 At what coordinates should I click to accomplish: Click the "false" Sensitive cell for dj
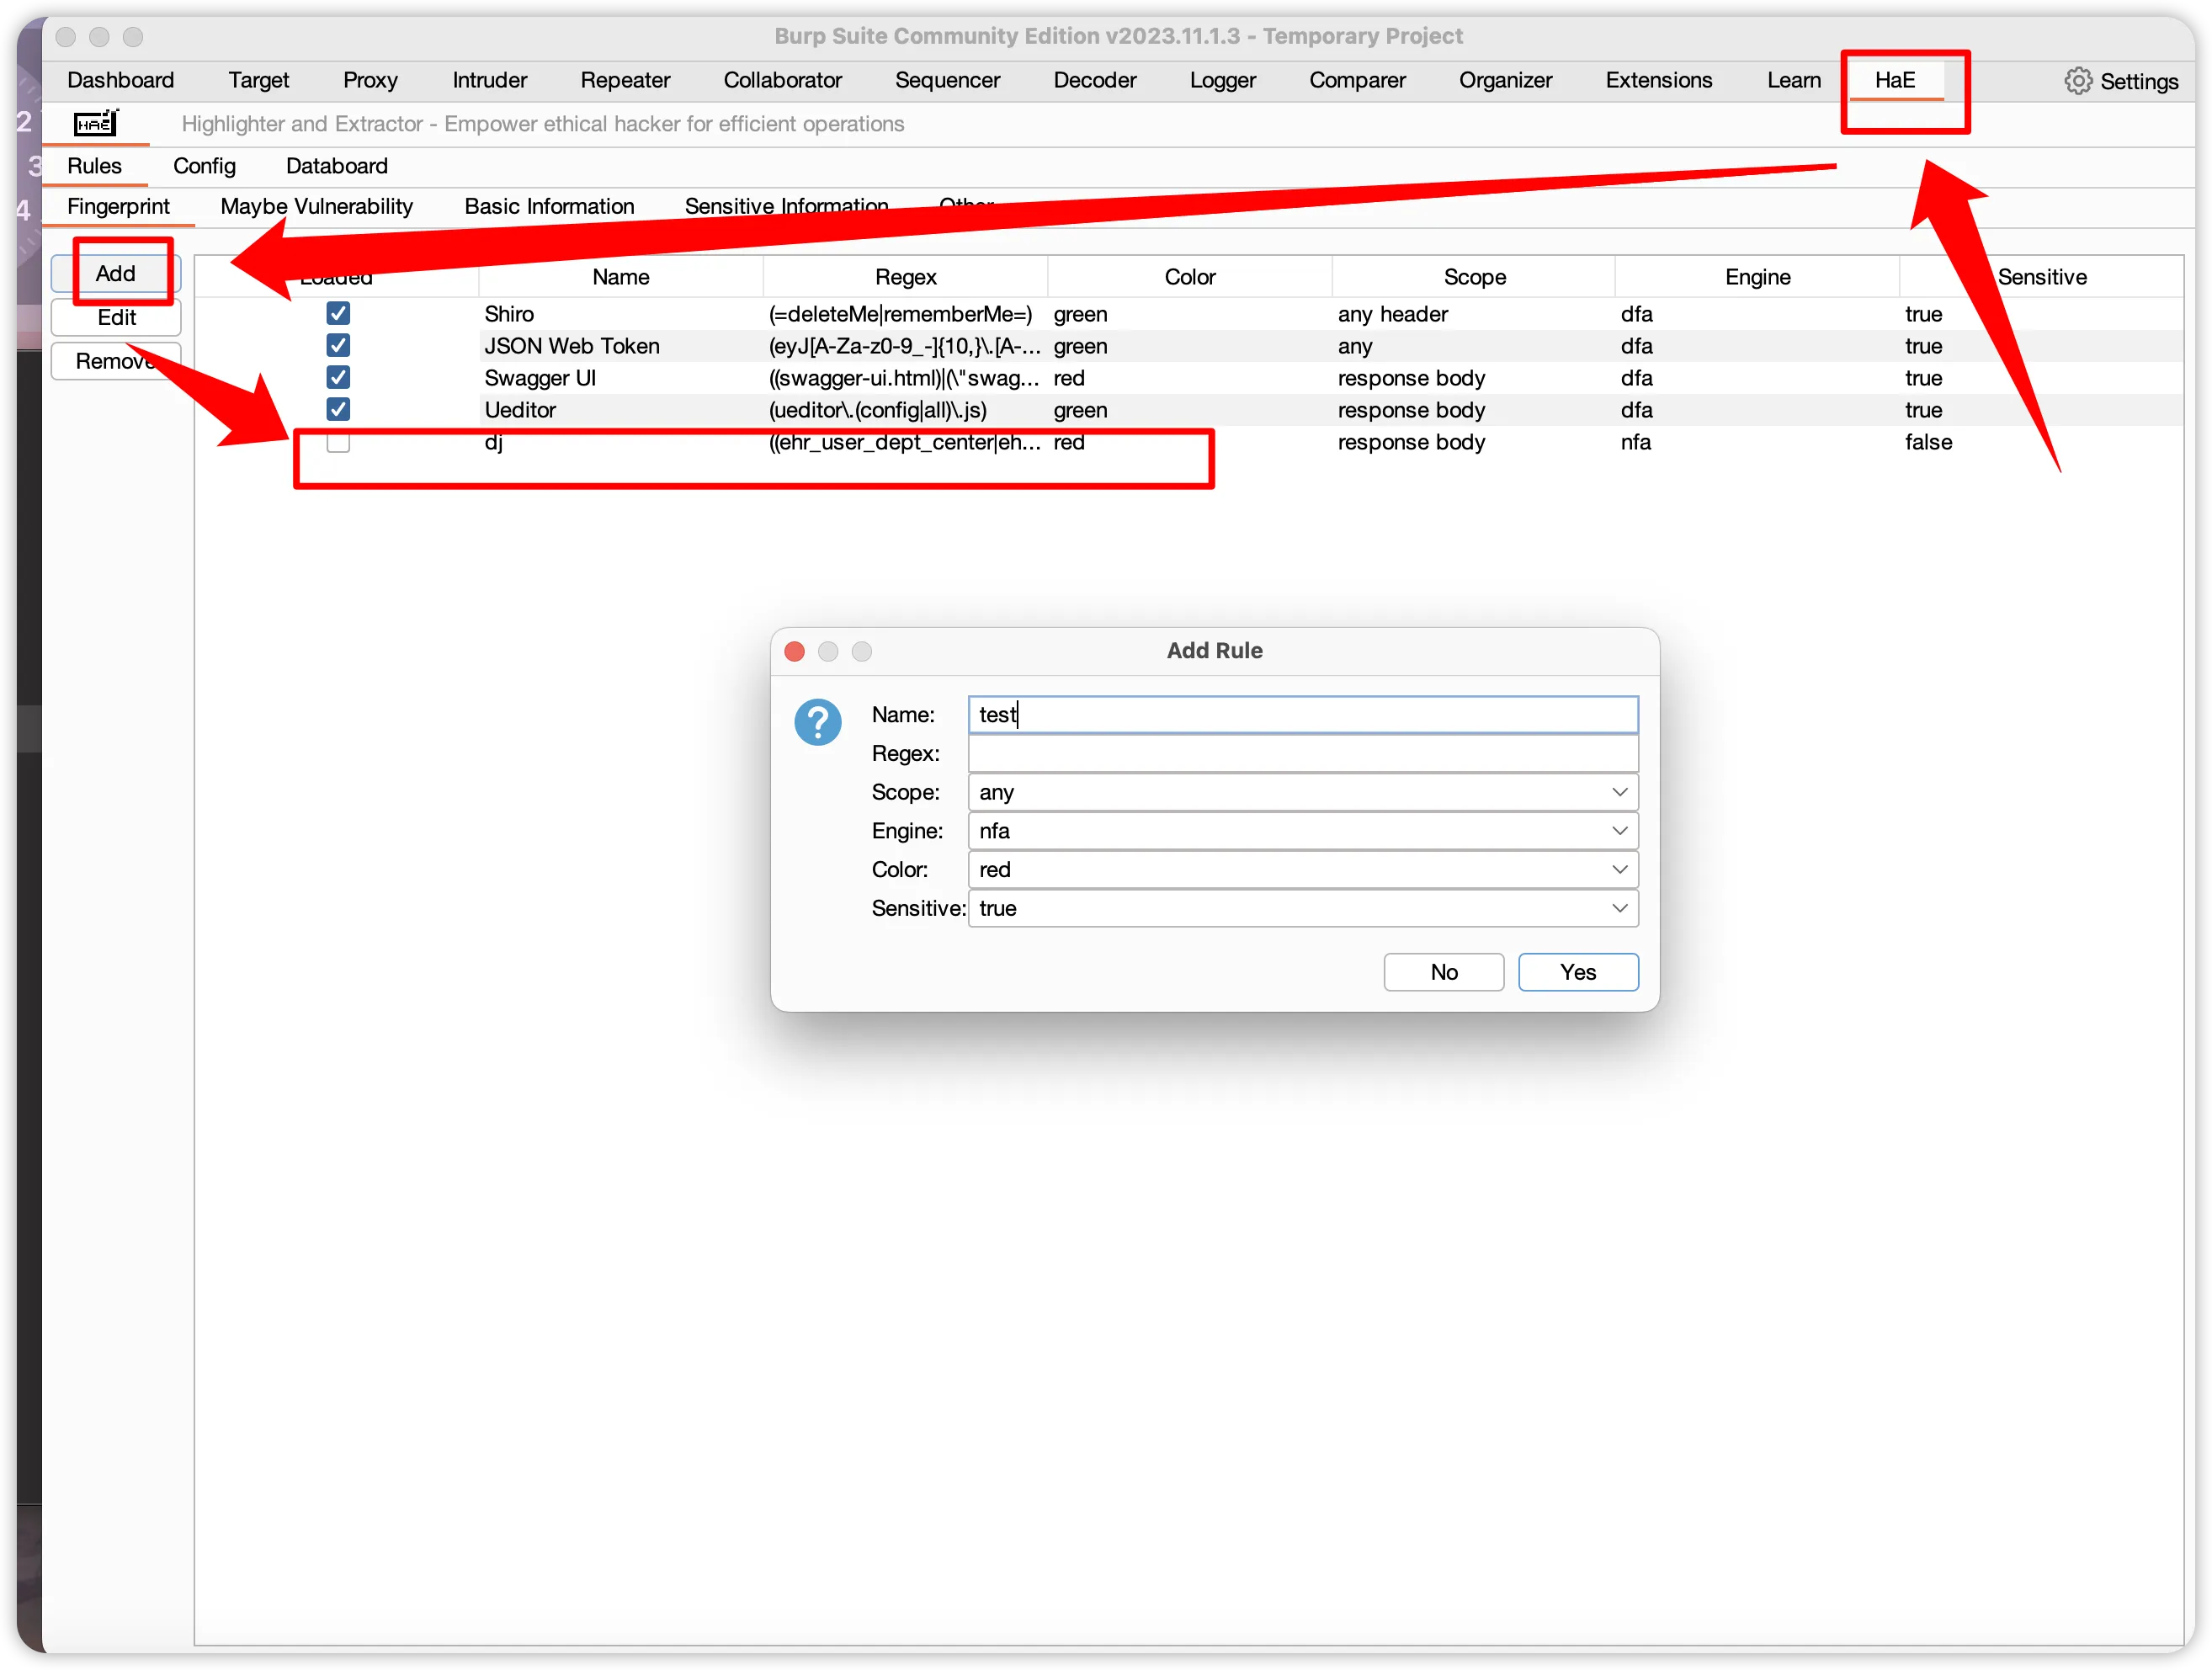pyautogui.click(x=2041, y=442)
